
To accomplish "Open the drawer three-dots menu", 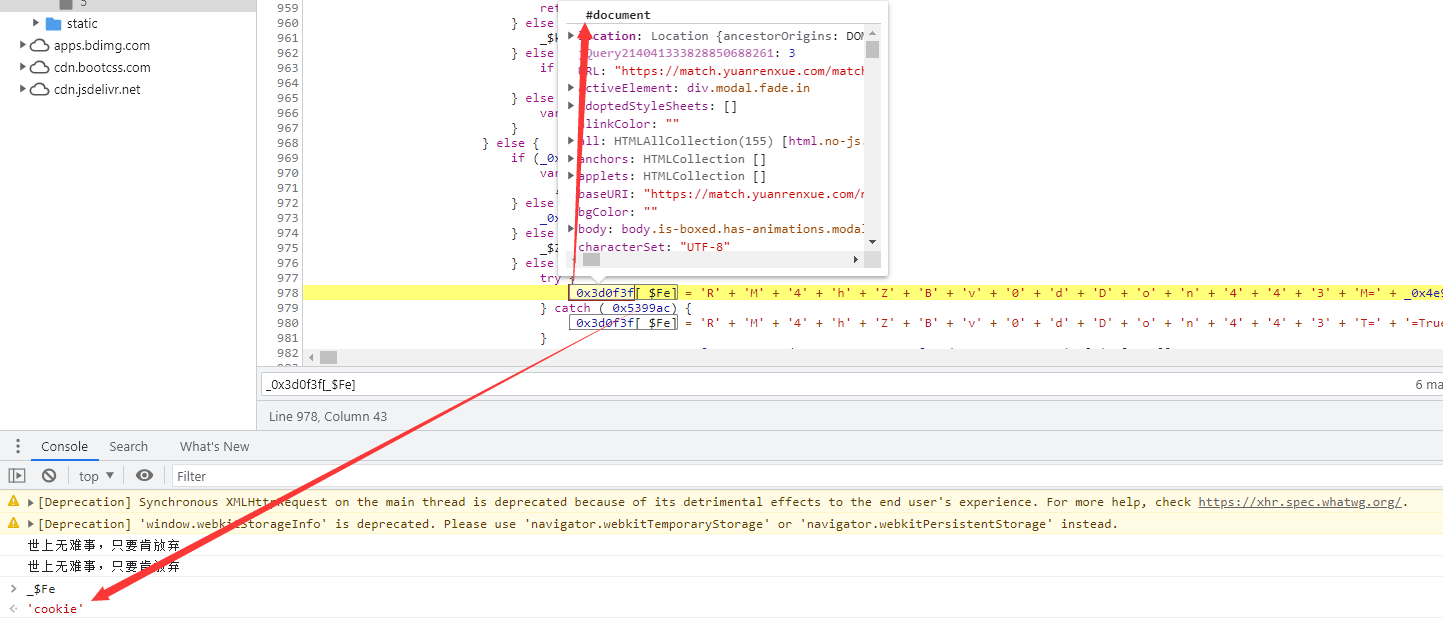I will click(x=17, y=447).
